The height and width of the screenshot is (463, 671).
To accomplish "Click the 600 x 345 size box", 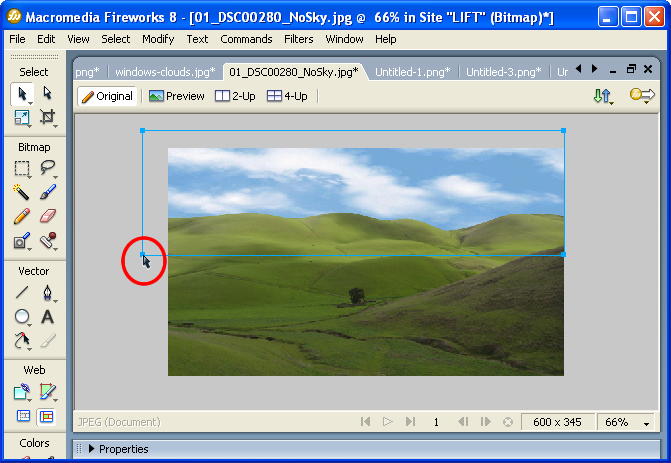I will click(558, 422).
